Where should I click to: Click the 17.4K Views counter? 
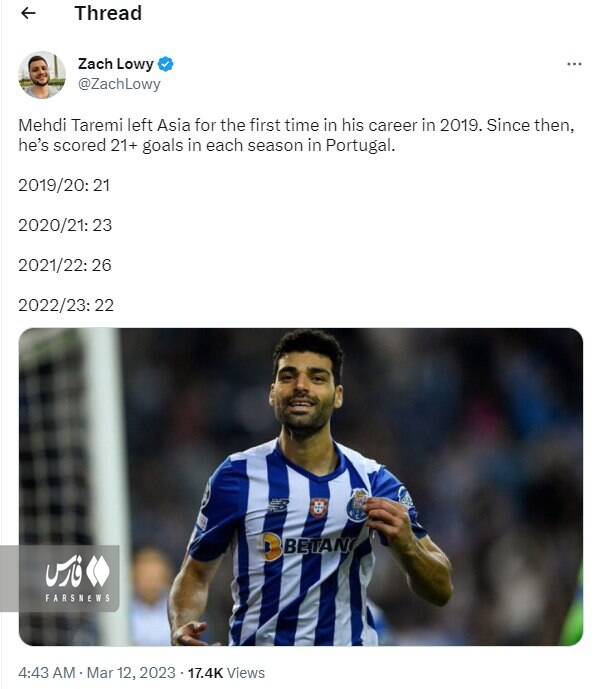226,673
